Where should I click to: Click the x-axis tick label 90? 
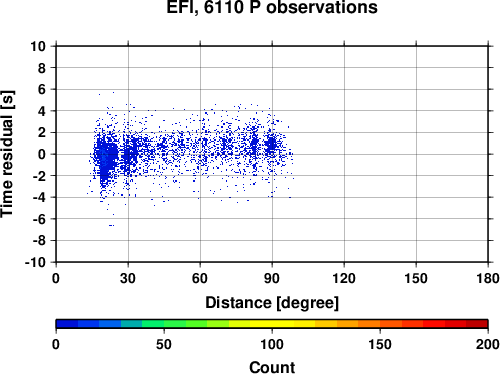click(272, 278)
